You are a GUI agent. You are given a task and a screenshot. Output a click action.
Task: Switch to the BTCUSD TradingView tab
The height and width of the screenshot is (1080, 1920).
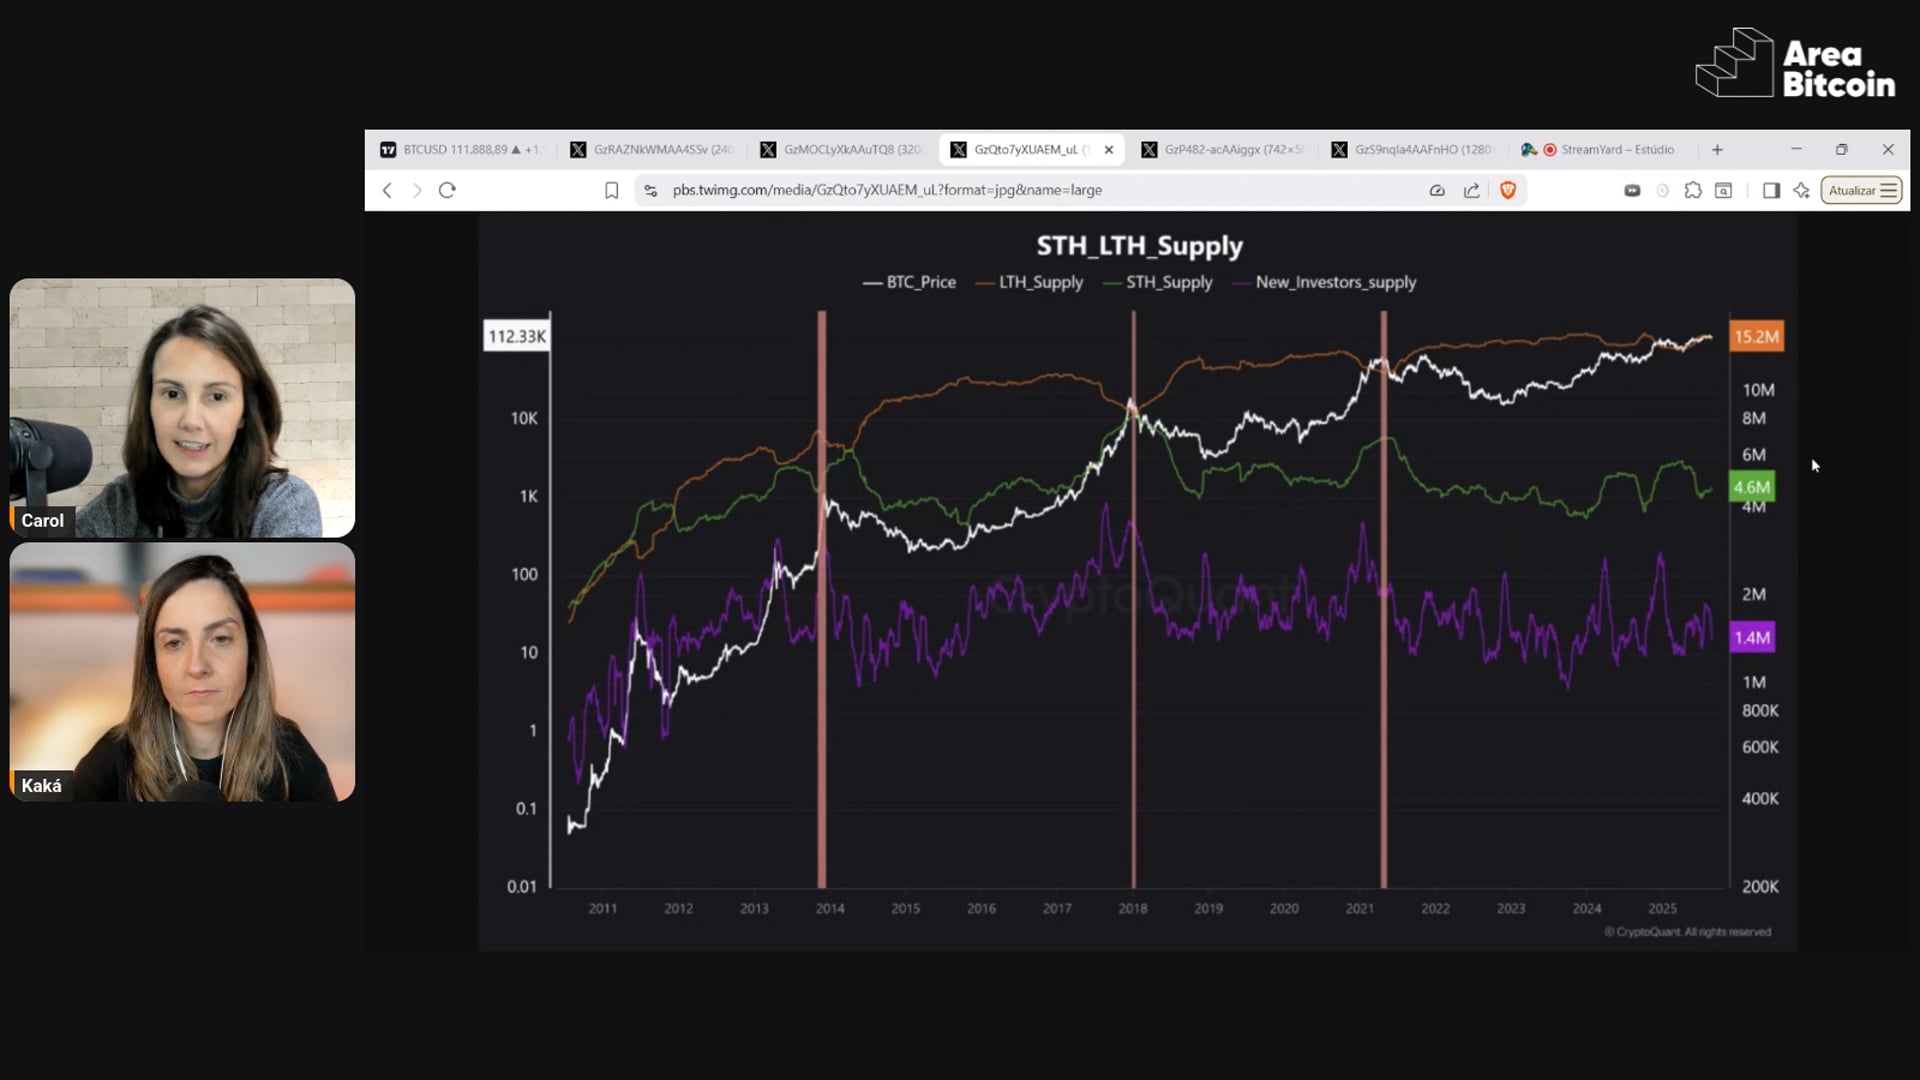coord(460,149)
